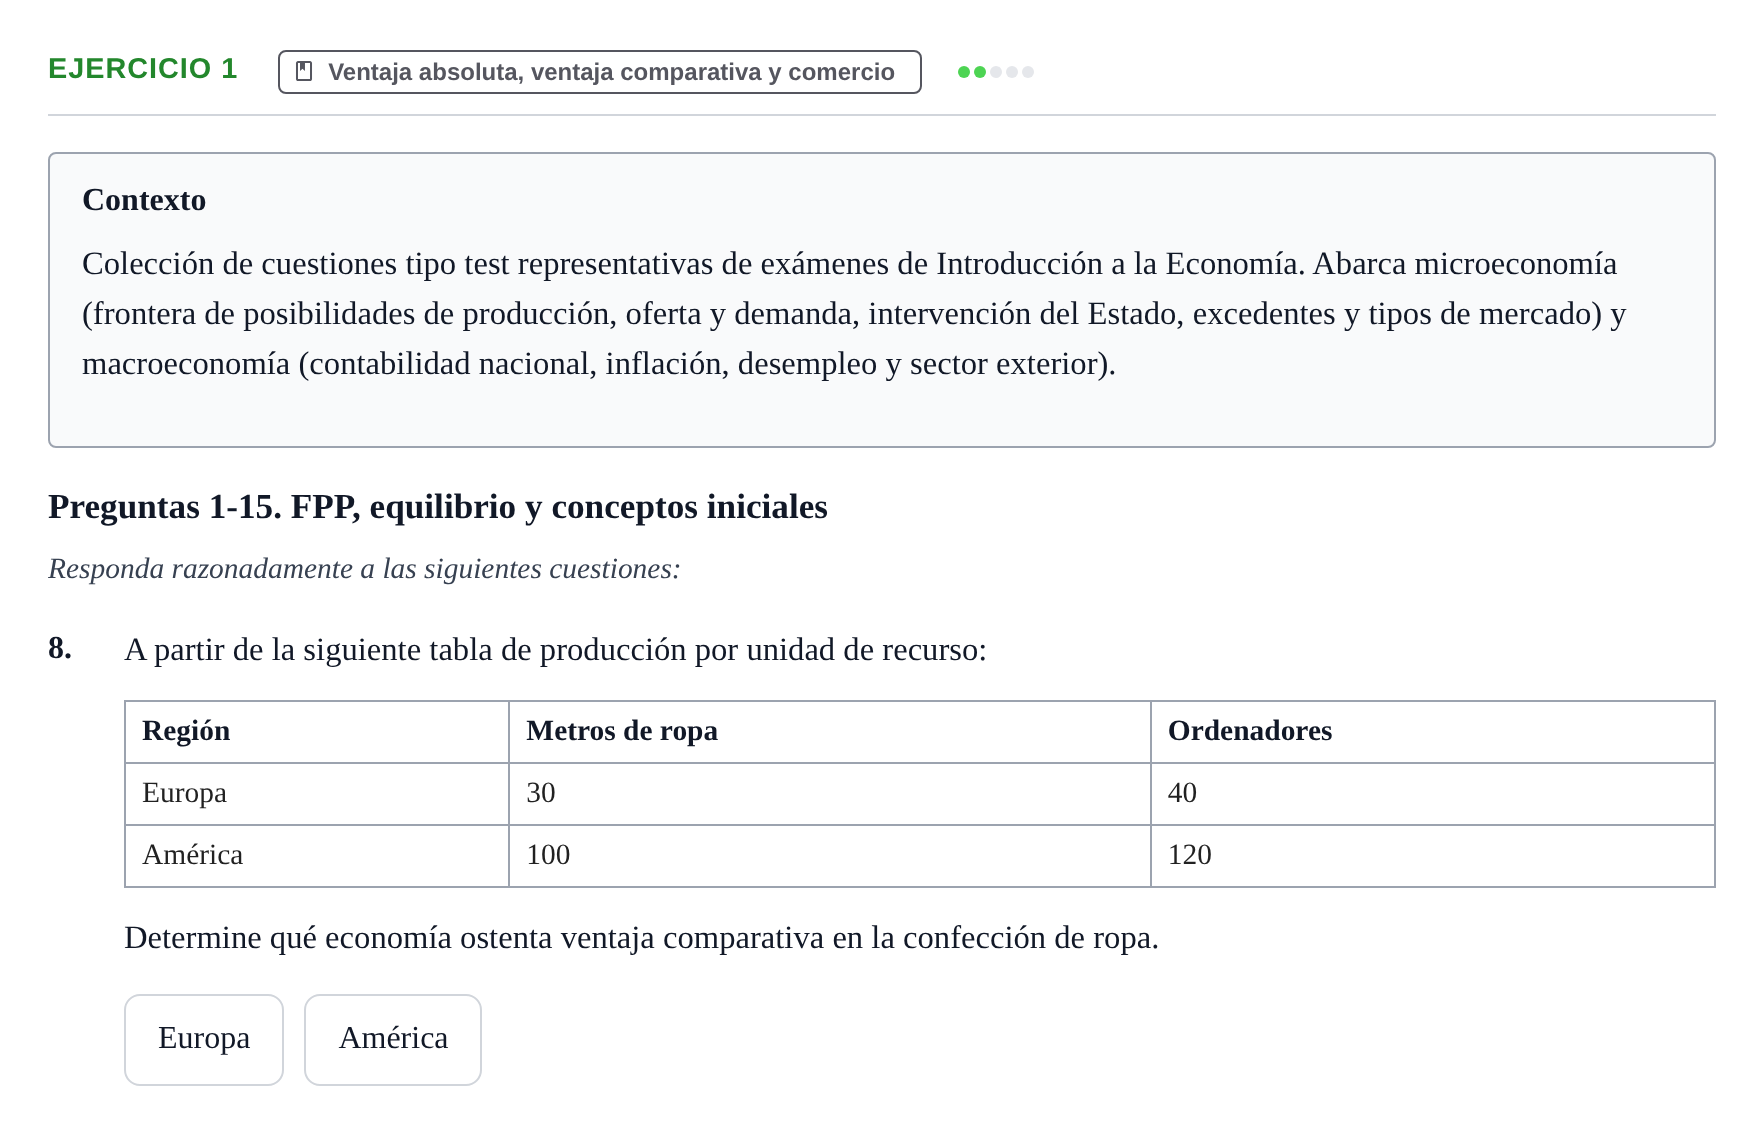The height and width of the screenshot is (1136, 1764).
Task: Click the cell with value 30
Action: pyautogui.click(x=830, y=794)
